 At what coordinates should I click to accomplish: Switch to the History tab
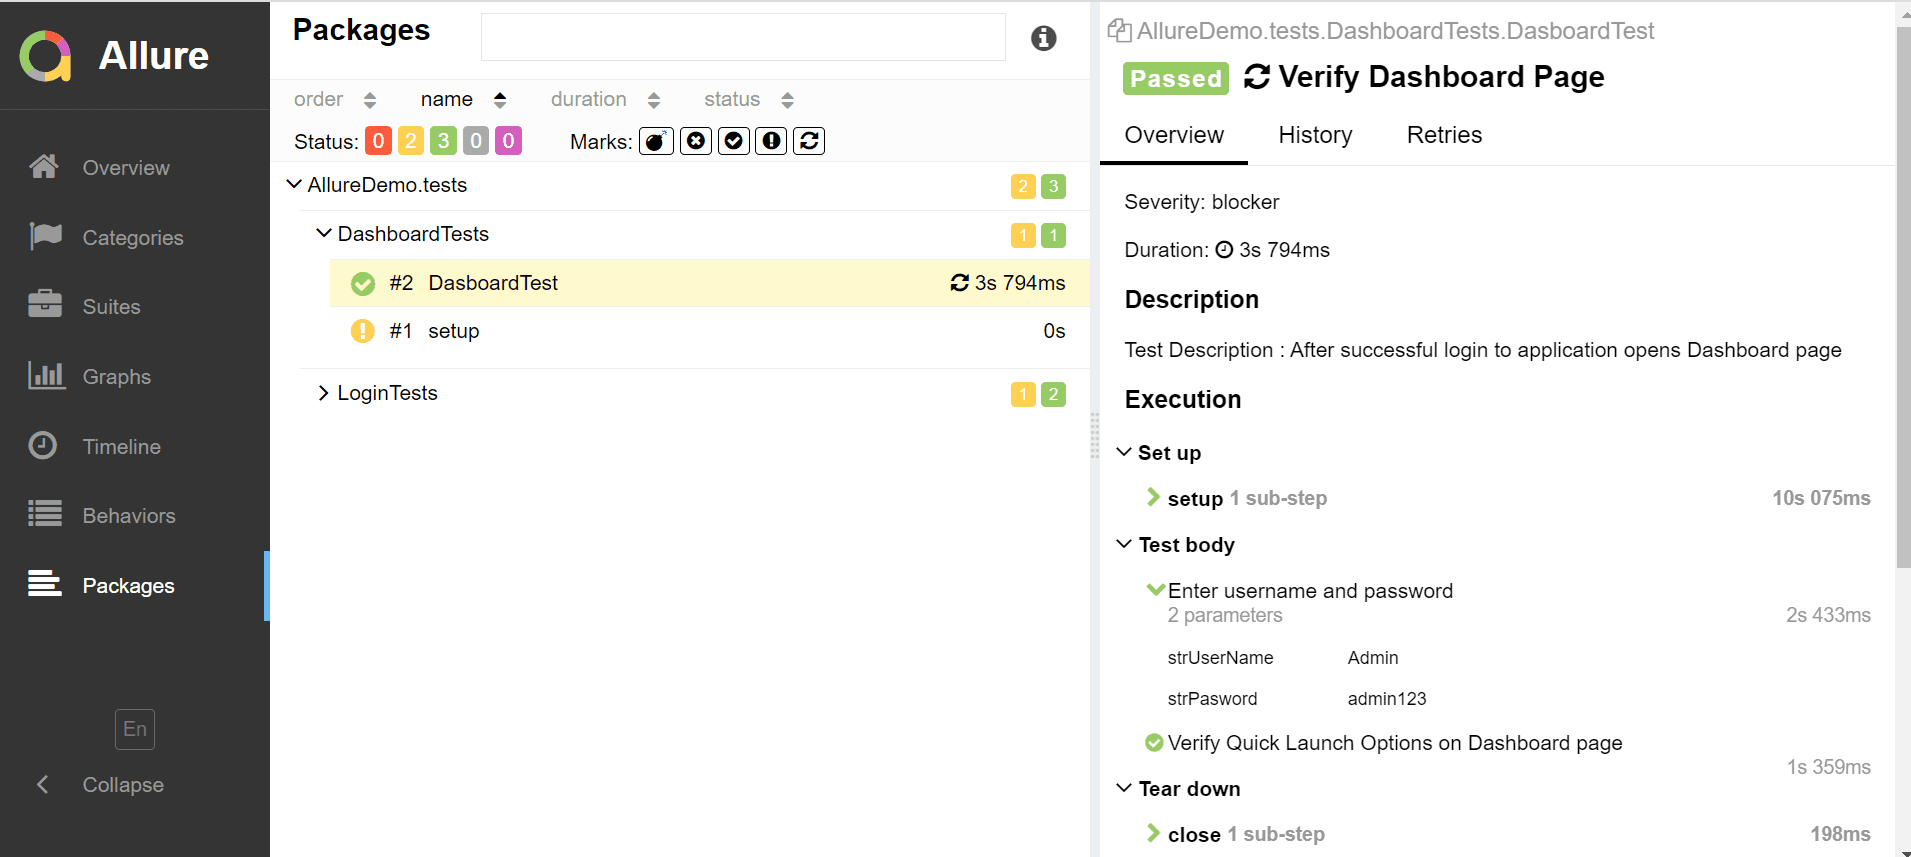[1315, 135]
